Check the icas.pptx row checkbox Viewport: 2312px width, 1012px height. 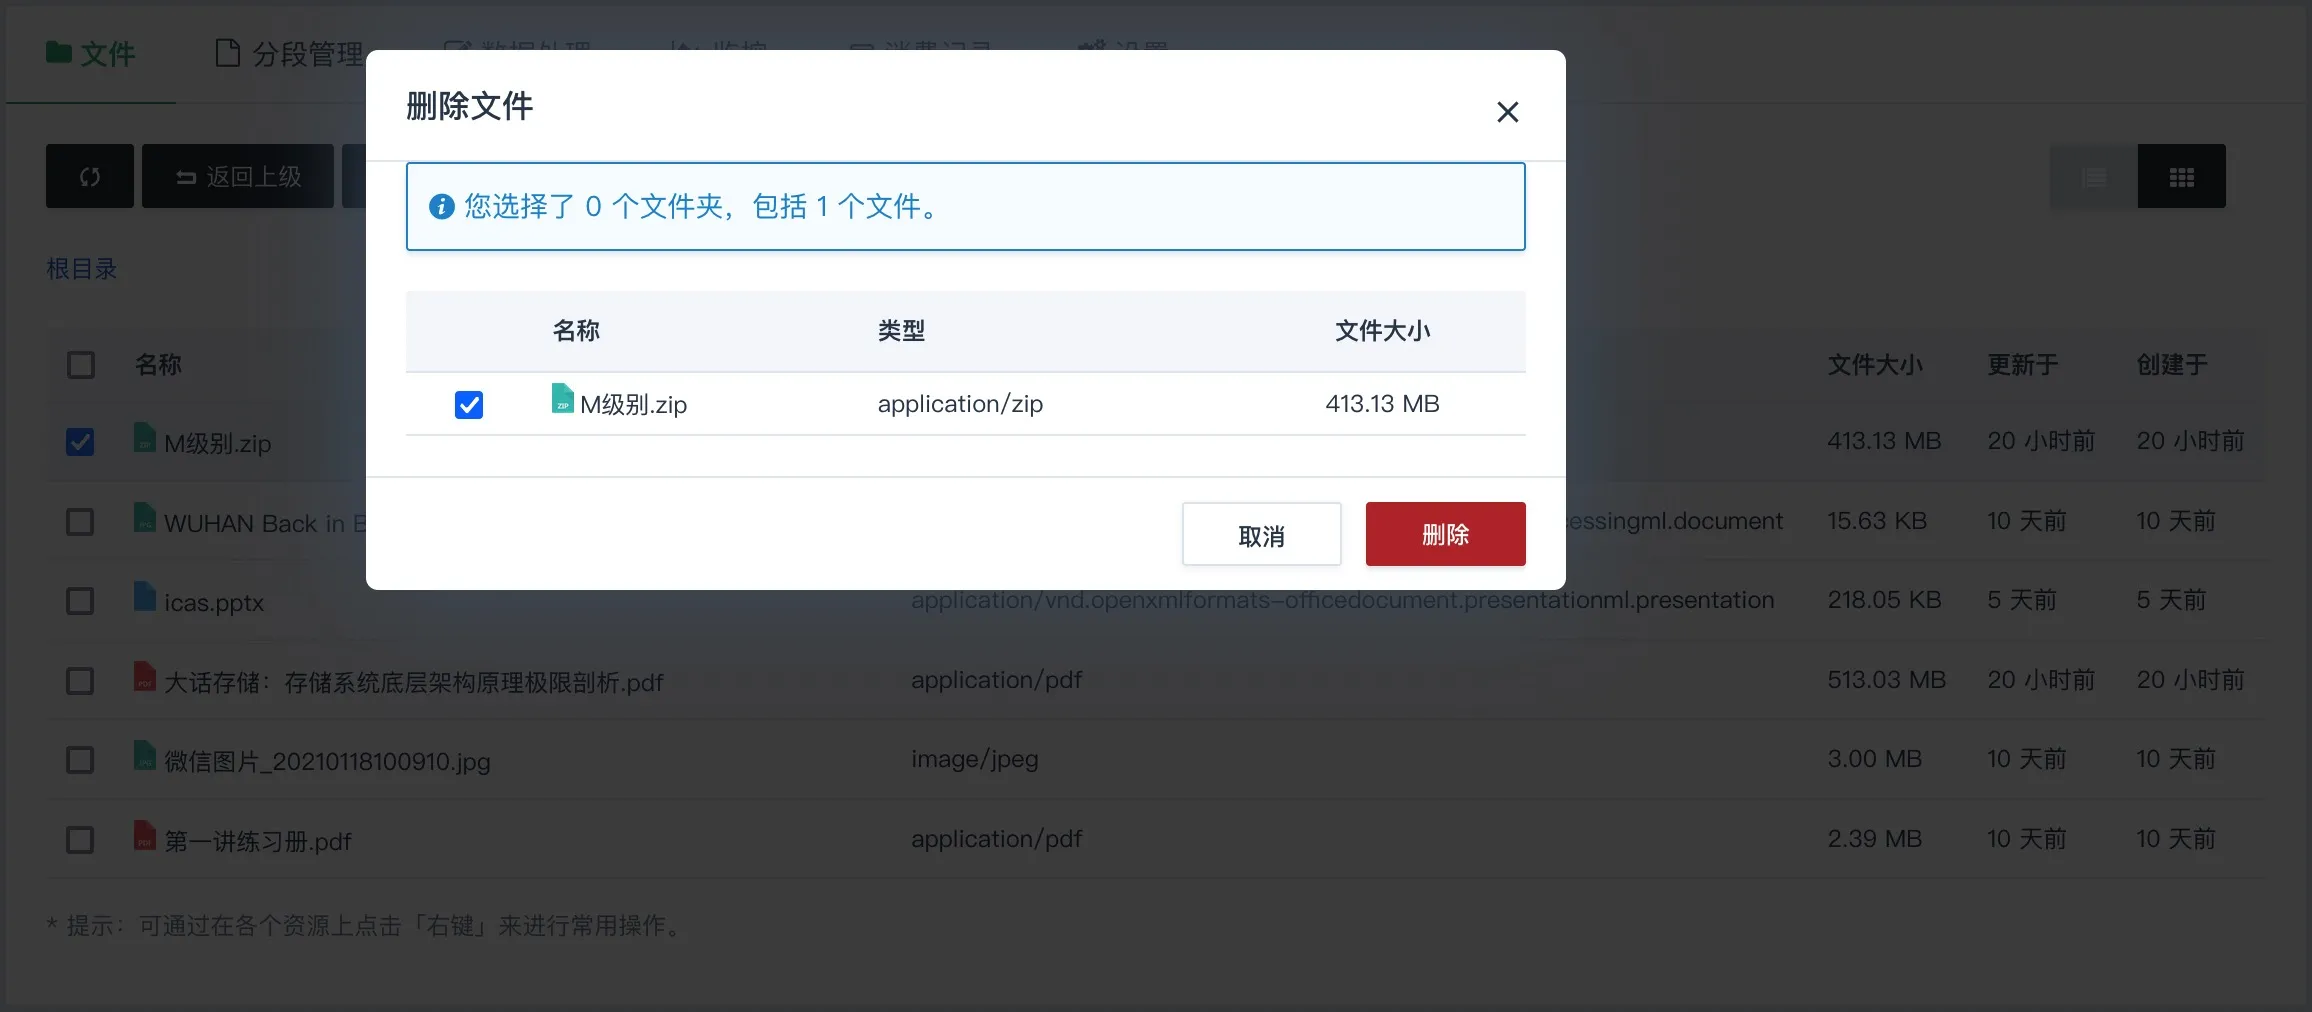80,601
